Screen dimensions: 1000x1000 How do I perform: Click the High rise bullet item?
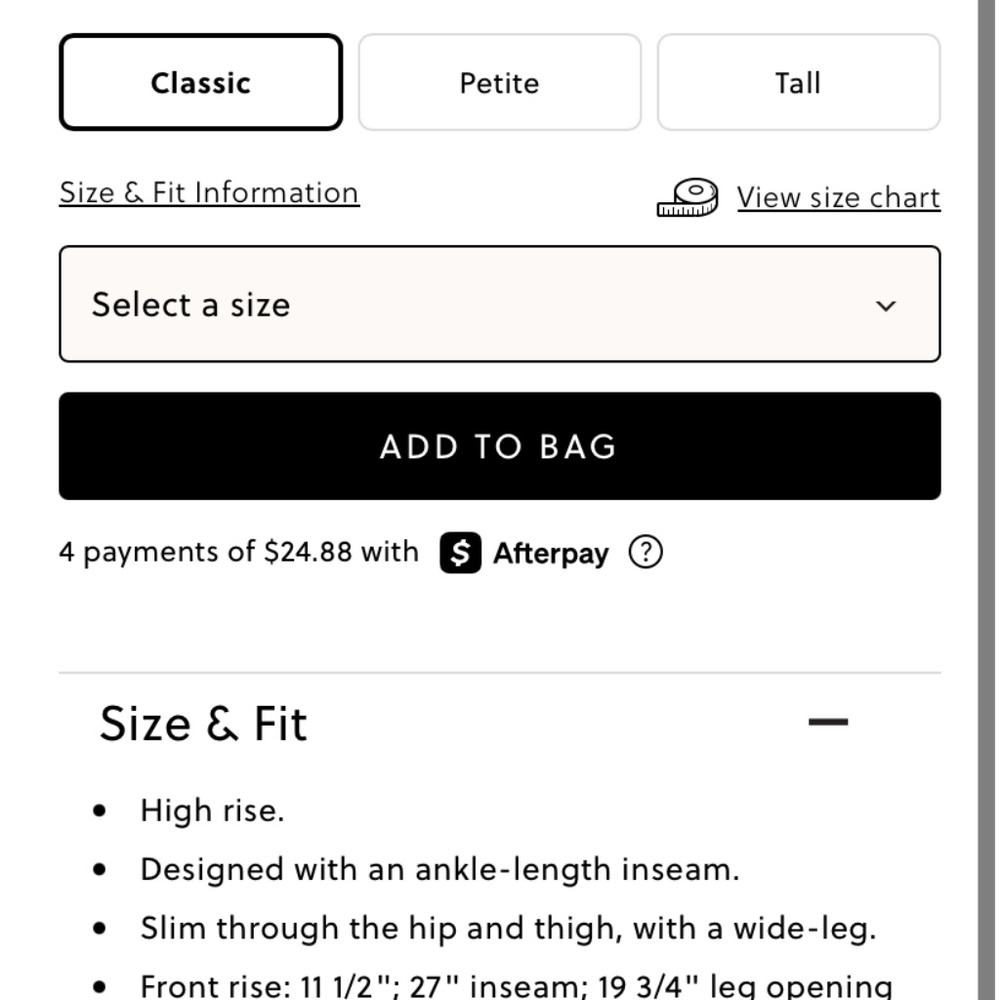(x=212, y=811)
